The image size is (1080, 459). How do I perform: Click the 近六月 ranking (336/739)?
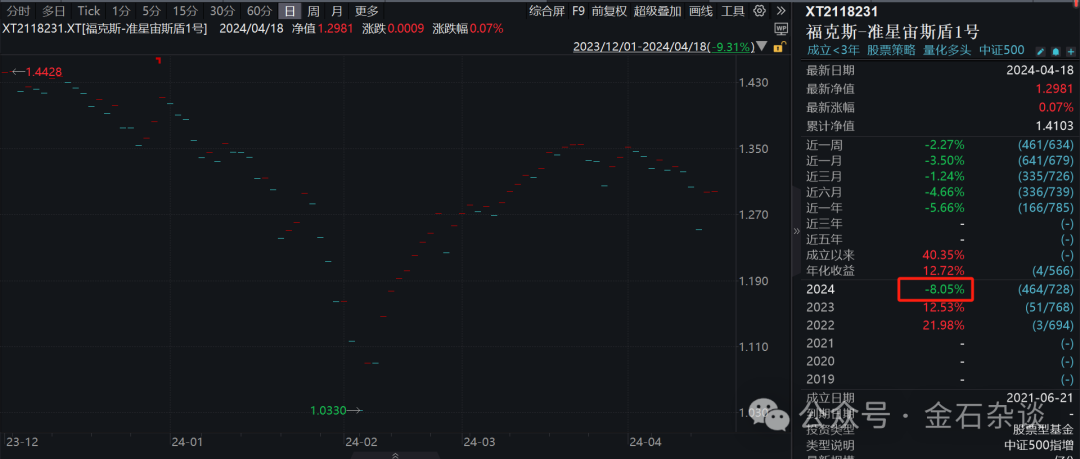pos(1045,192)
